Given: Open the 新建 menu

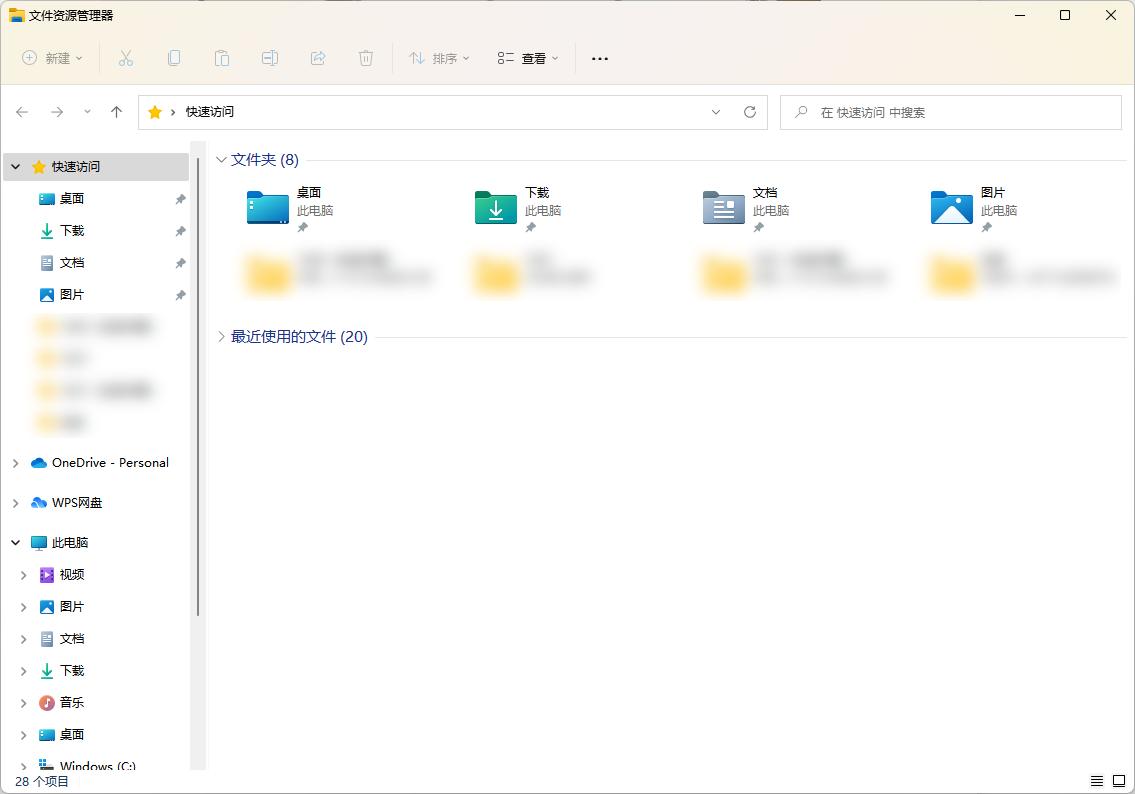Looking at the screenshot, I should click(53, 58).
